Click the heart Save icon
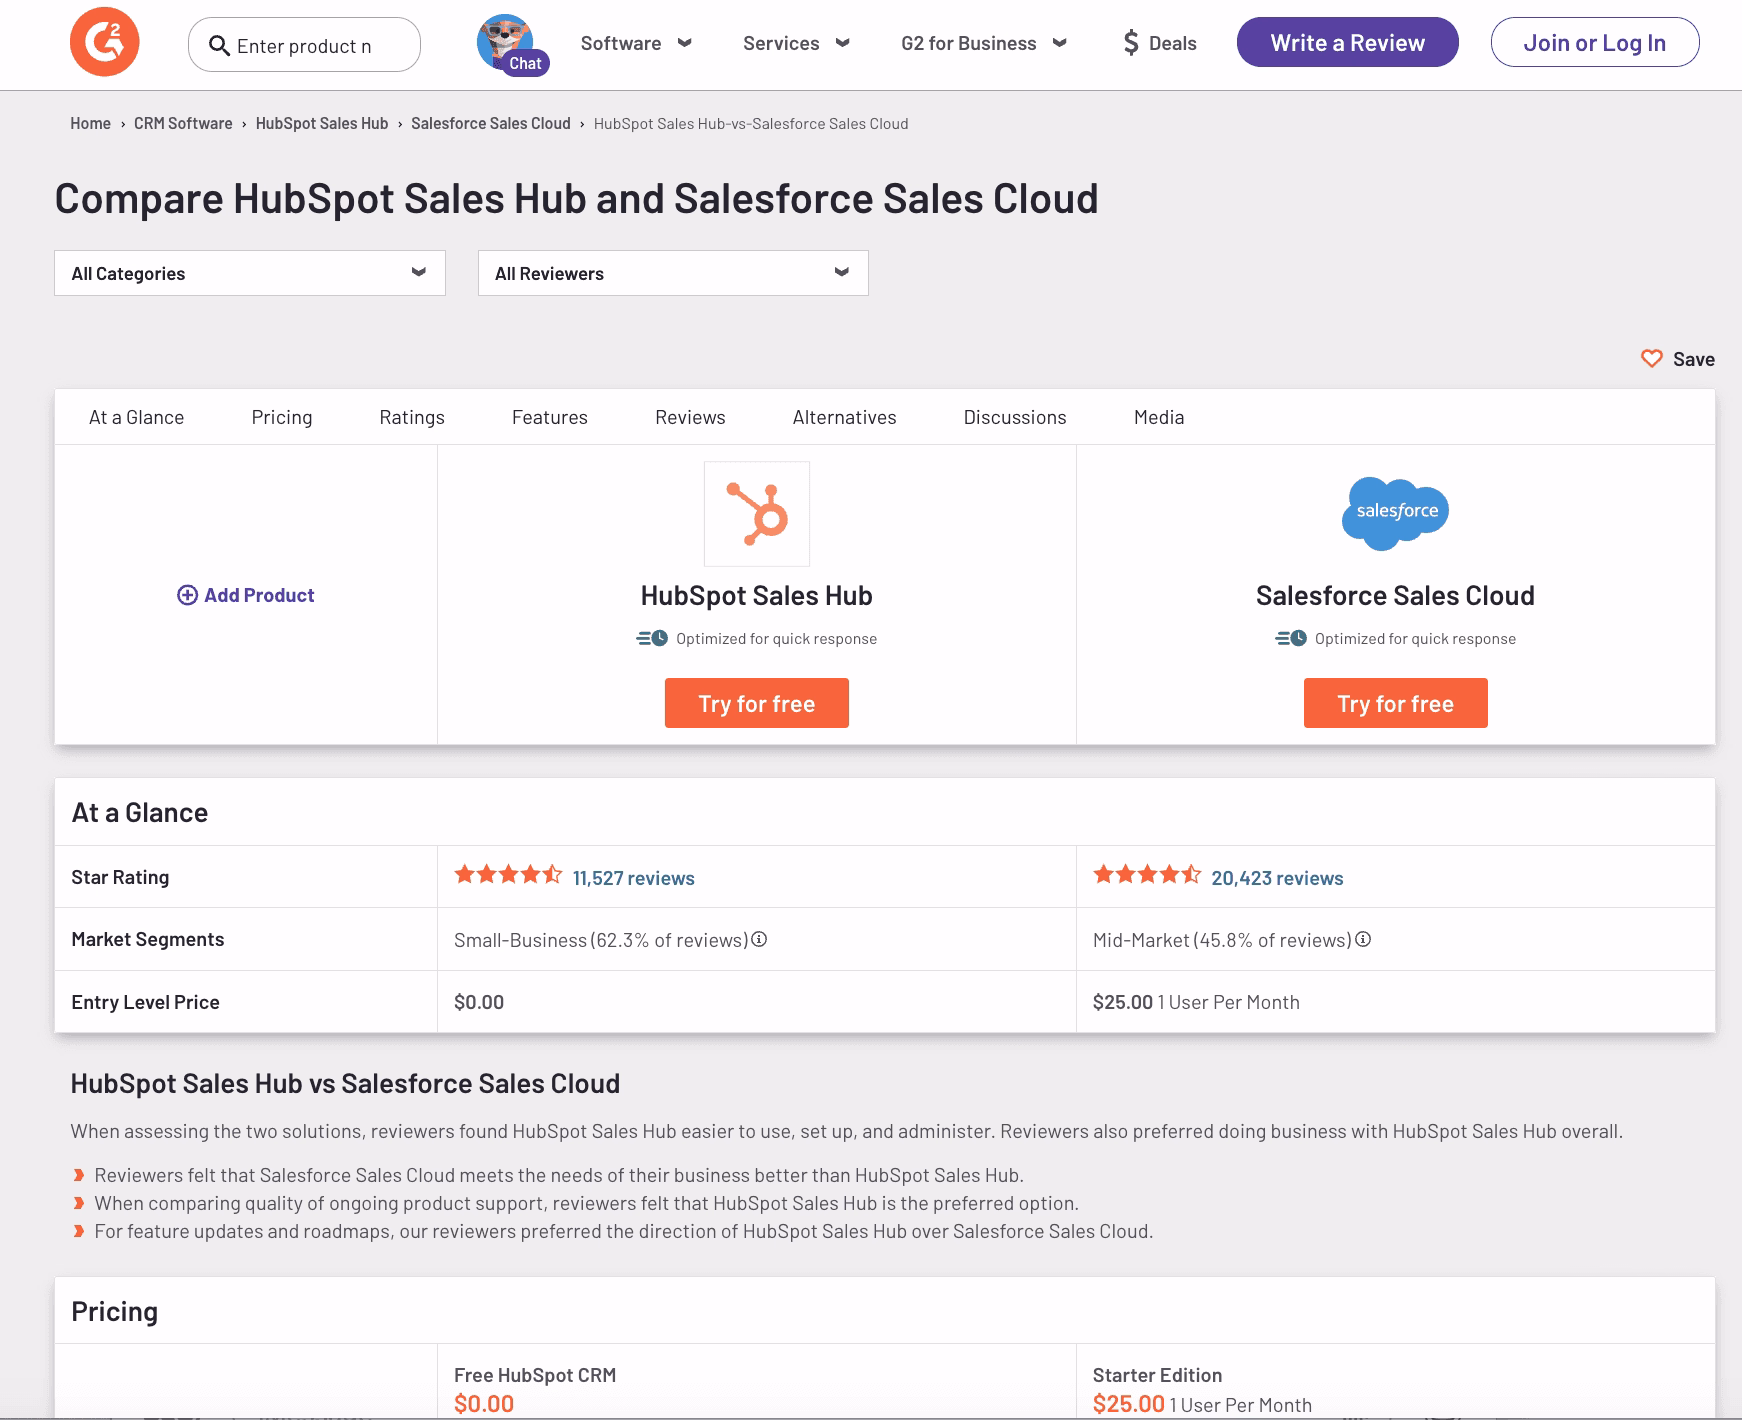The image size is (1742, 1420). coord(1652,358)
